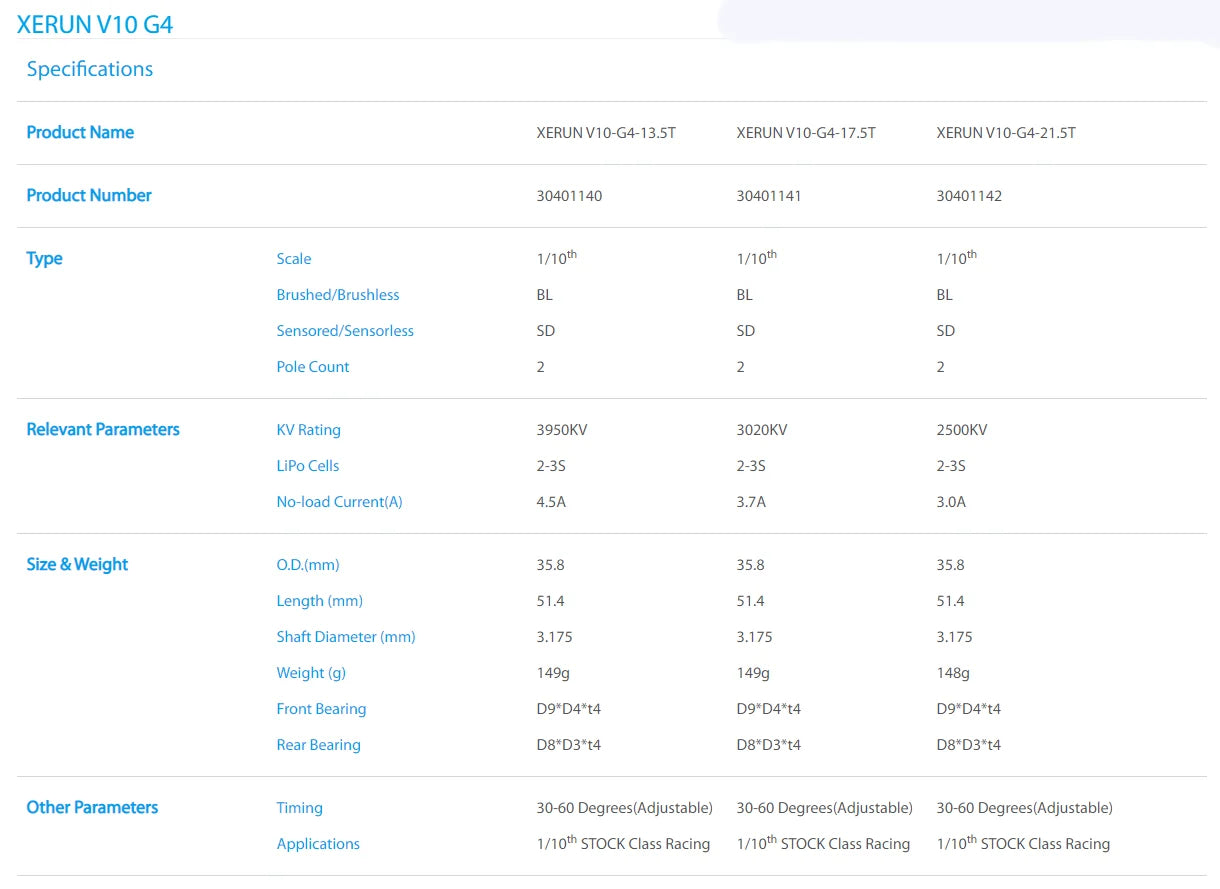Viewport: 1220px width, 889px height.
Task: Click the XERUN V10-G4-17.5T column header
Action: coord(806,133)
